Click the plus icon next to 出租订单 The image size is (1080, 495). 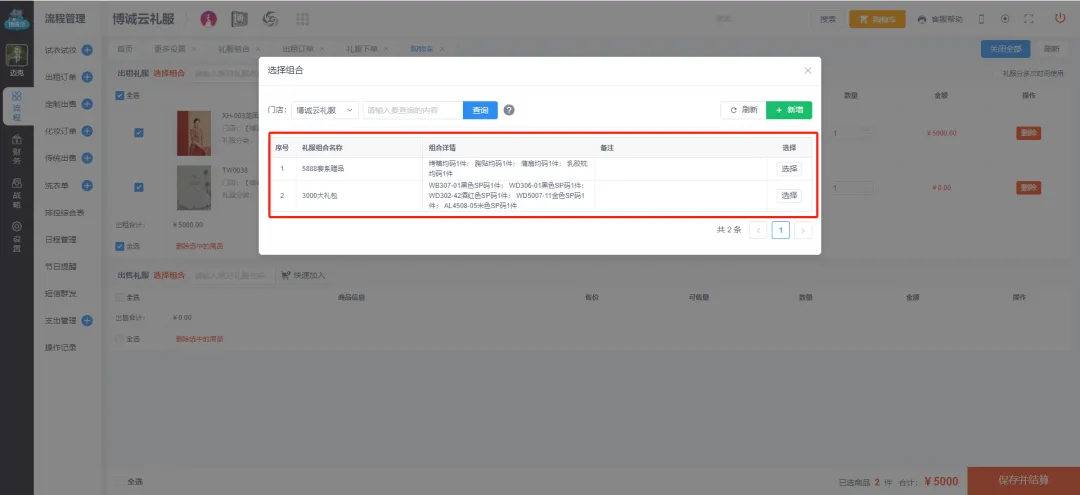click(x=87, y=77)
